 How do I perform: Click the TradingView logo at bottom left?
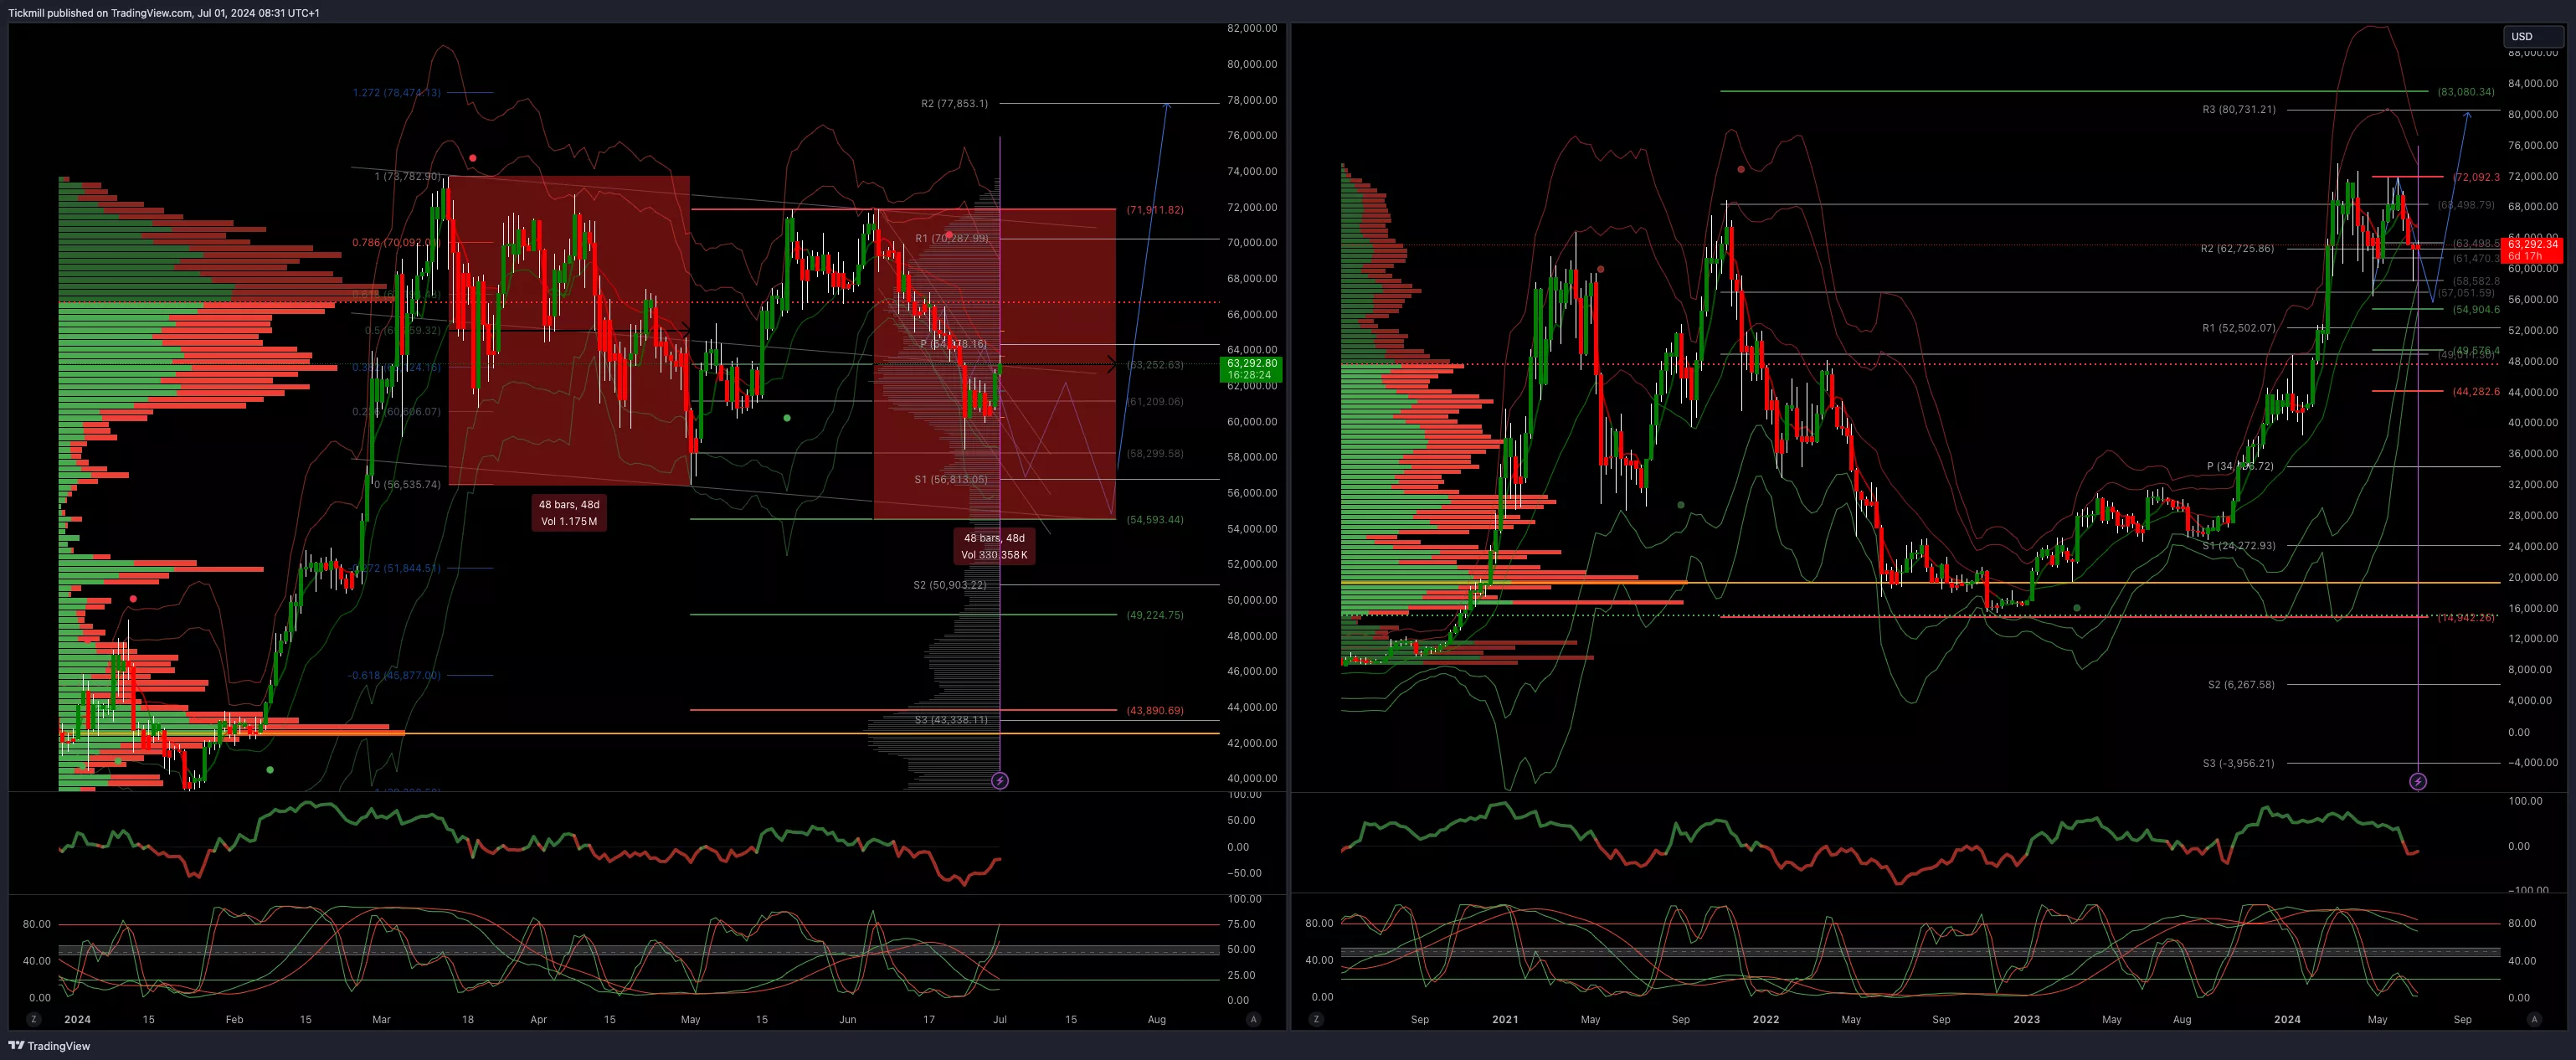coord(49,1046)
